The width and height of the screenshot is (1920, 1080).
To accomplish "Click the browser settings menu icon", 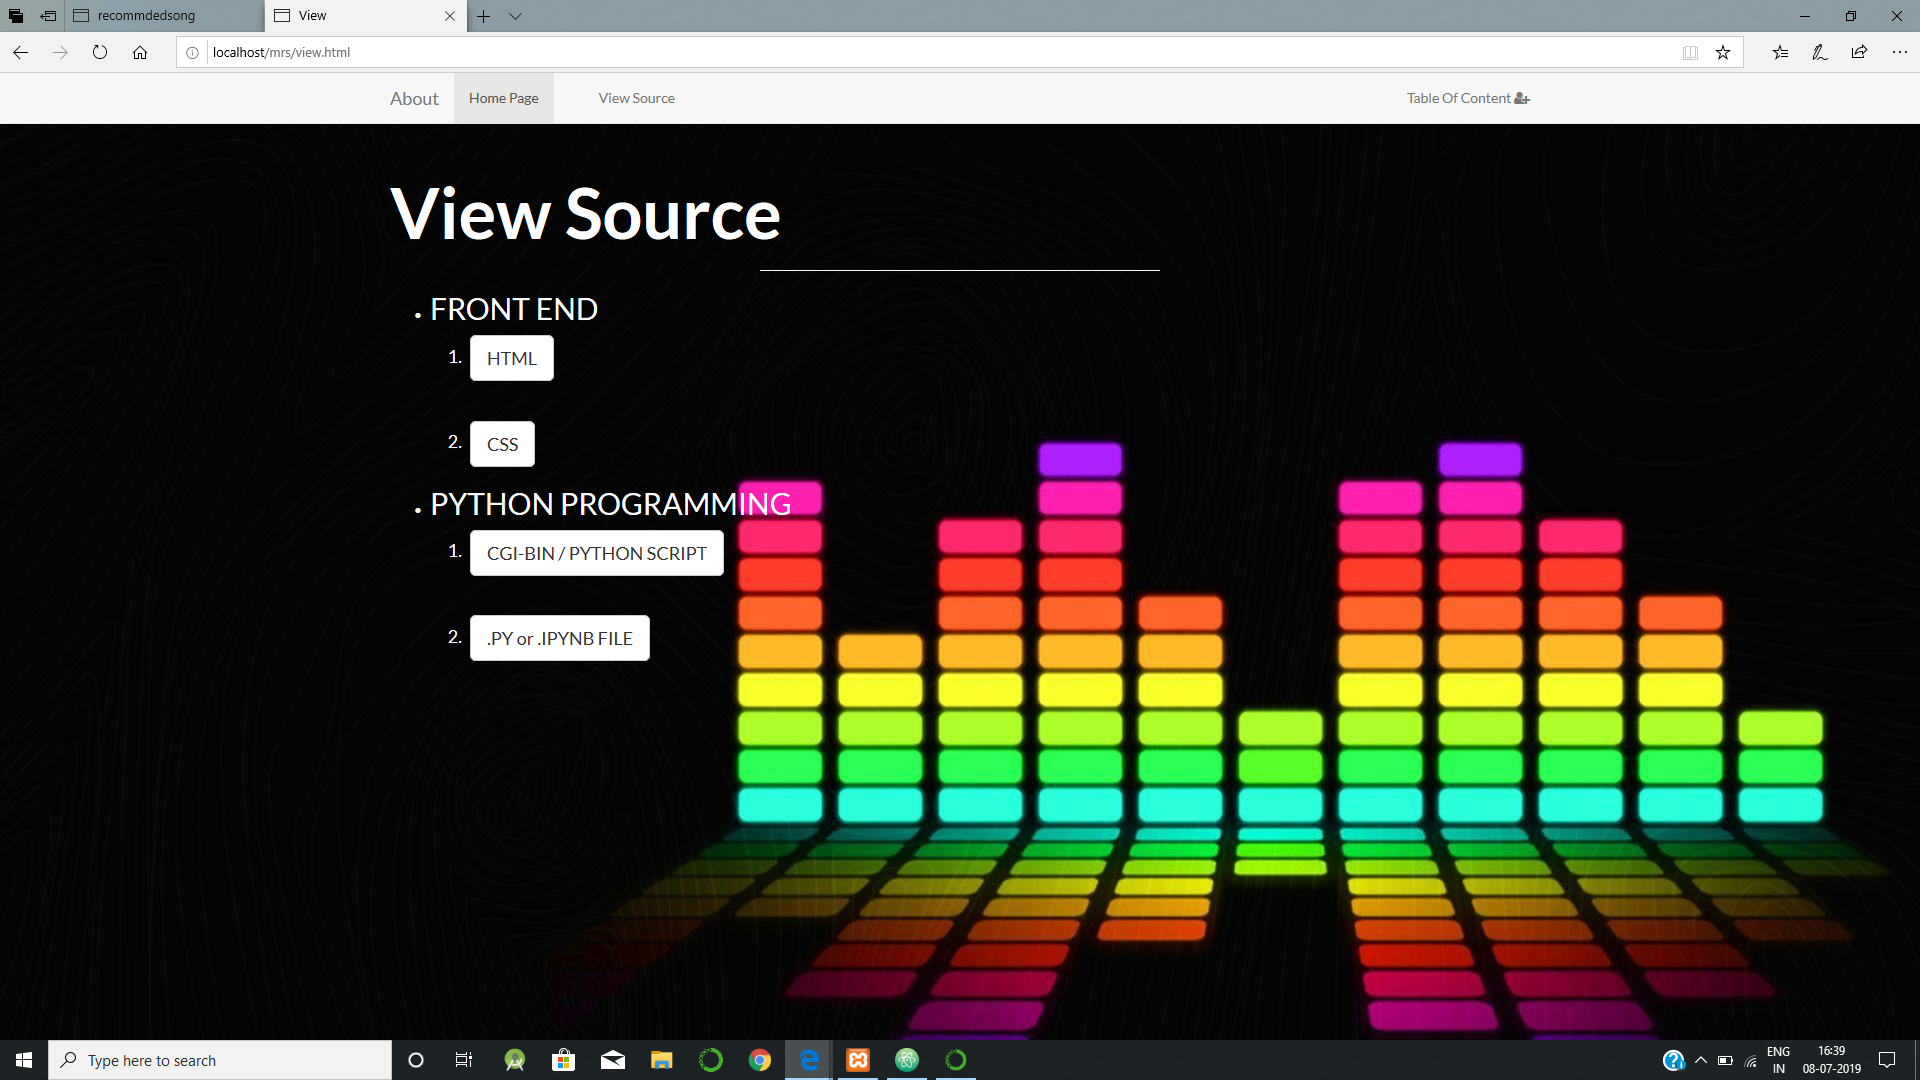I will pos(1899,51).
